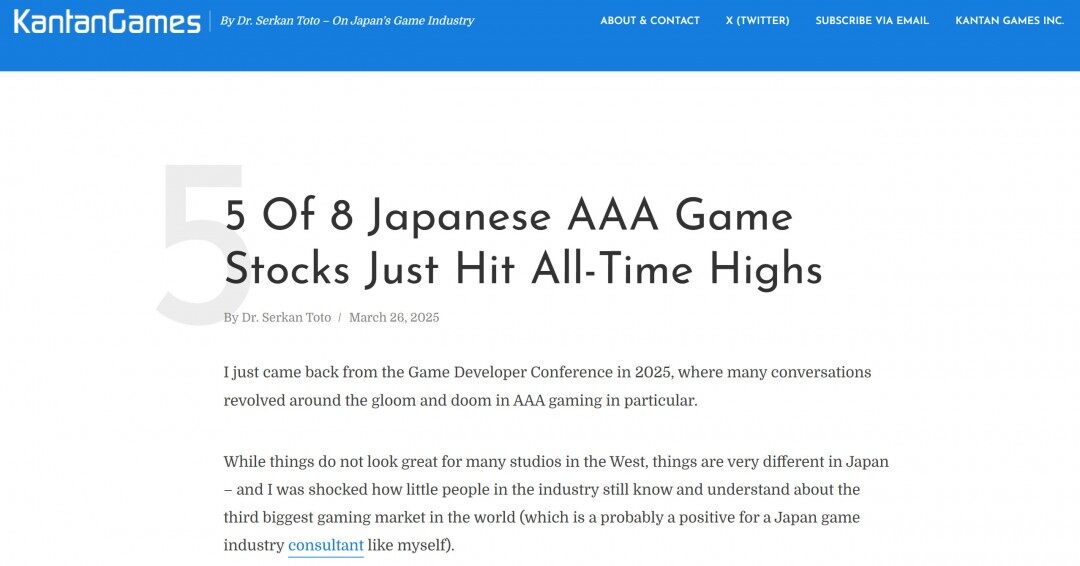Click author name Dr. Serkan Toto
This screenshot has width=1080, height=566.
pyautogui.click(x=286, y=317)
